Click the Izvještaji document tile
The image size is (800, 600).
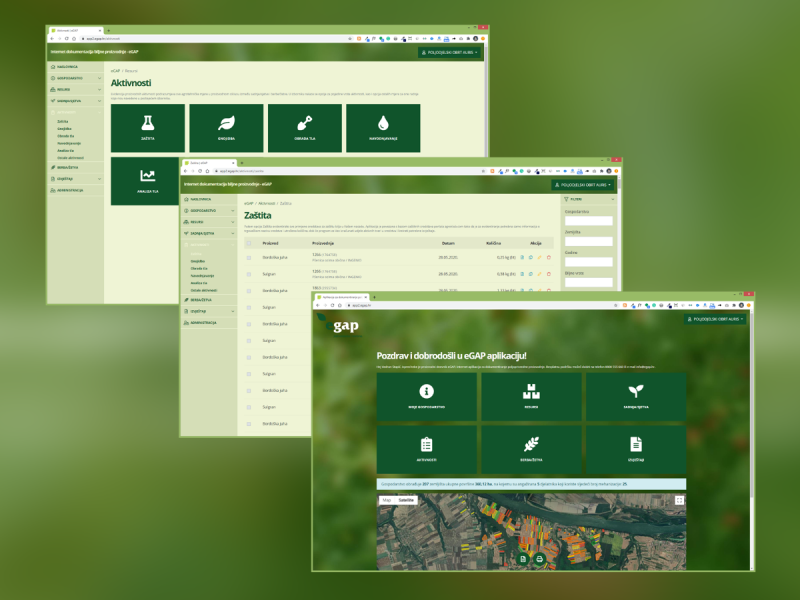tap(635, 449)
